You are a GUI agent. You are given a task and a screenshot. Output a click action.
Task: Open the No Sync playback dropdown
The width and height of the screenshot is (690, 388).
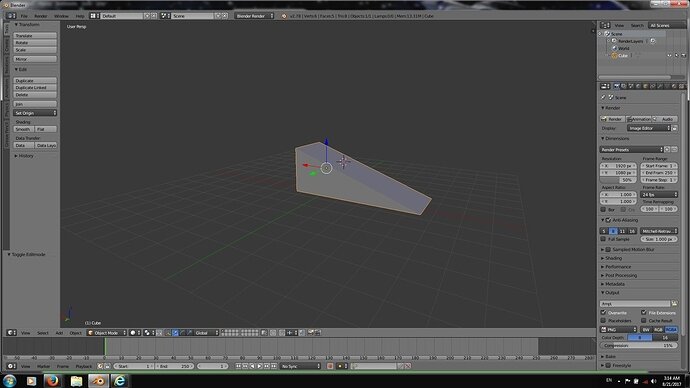pos(301,366)
